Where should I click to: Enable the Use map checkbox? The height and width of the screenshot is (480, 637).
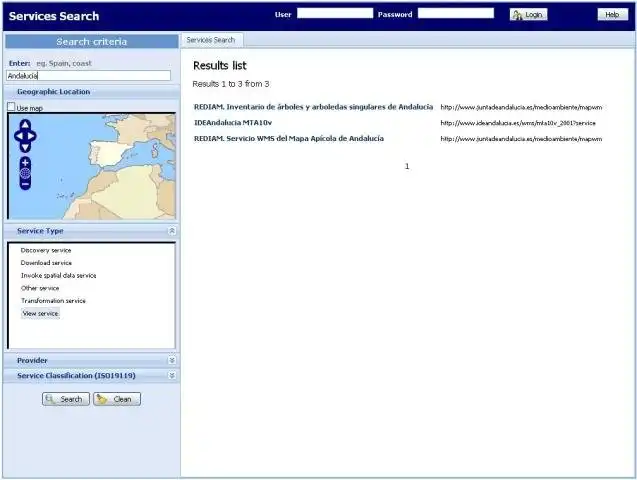point(11,107)
